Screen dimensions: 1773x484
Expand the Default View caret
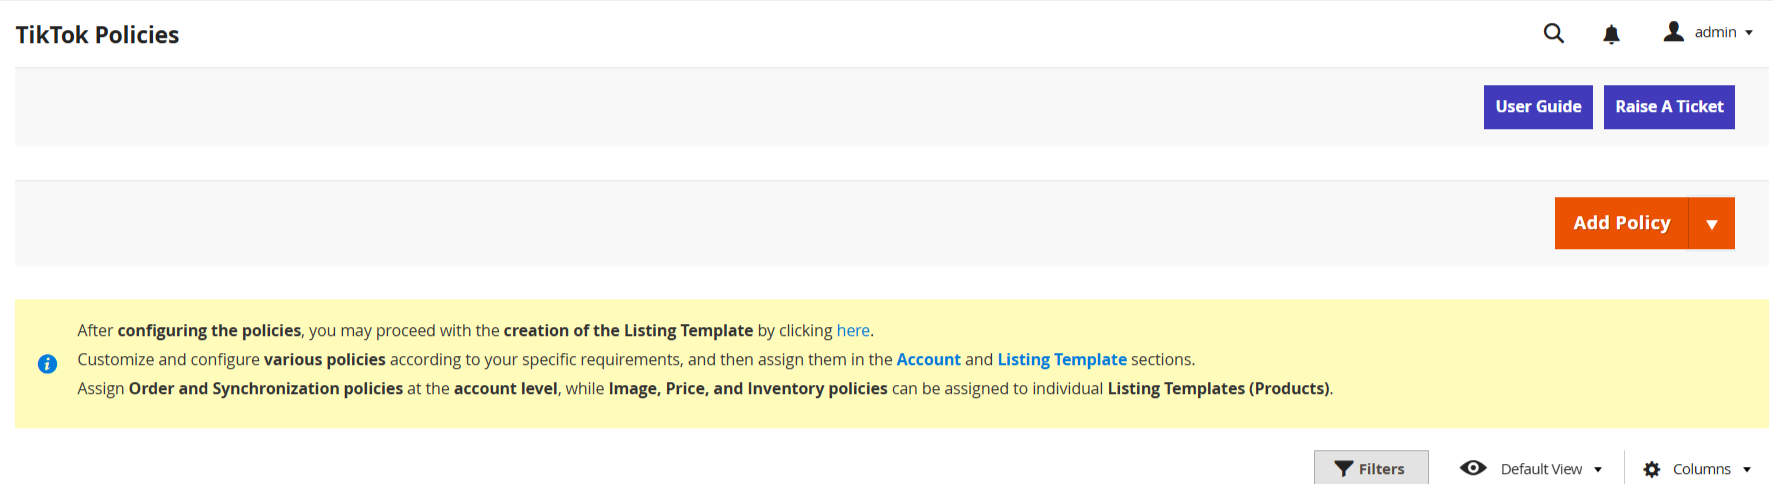click(x=1598, y=469)
